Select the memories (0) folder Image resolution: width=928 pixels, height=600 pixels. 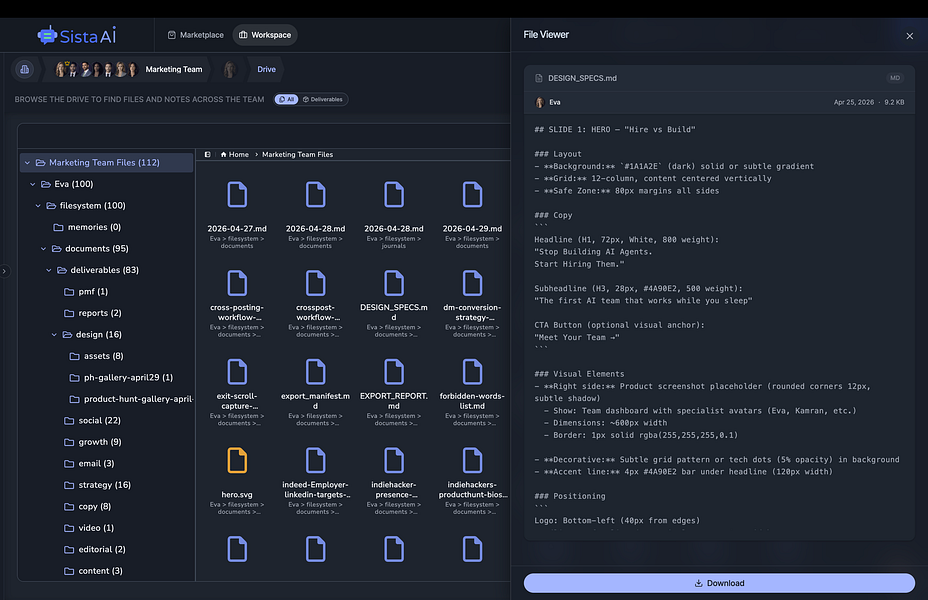(87, 227)
